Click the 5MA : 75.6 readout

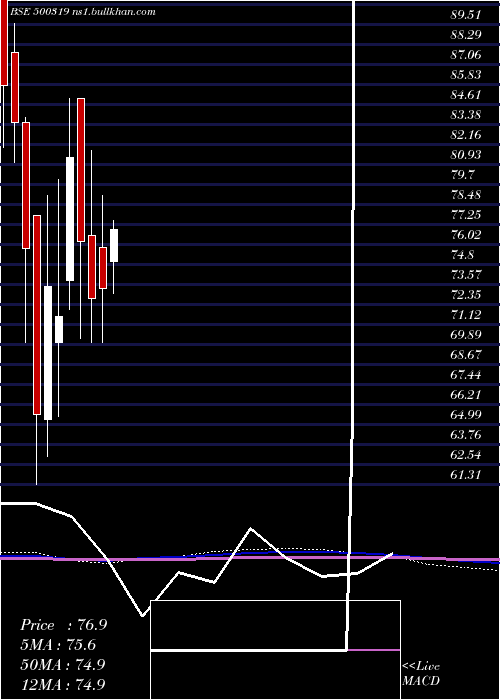click(x=58, y=645)
